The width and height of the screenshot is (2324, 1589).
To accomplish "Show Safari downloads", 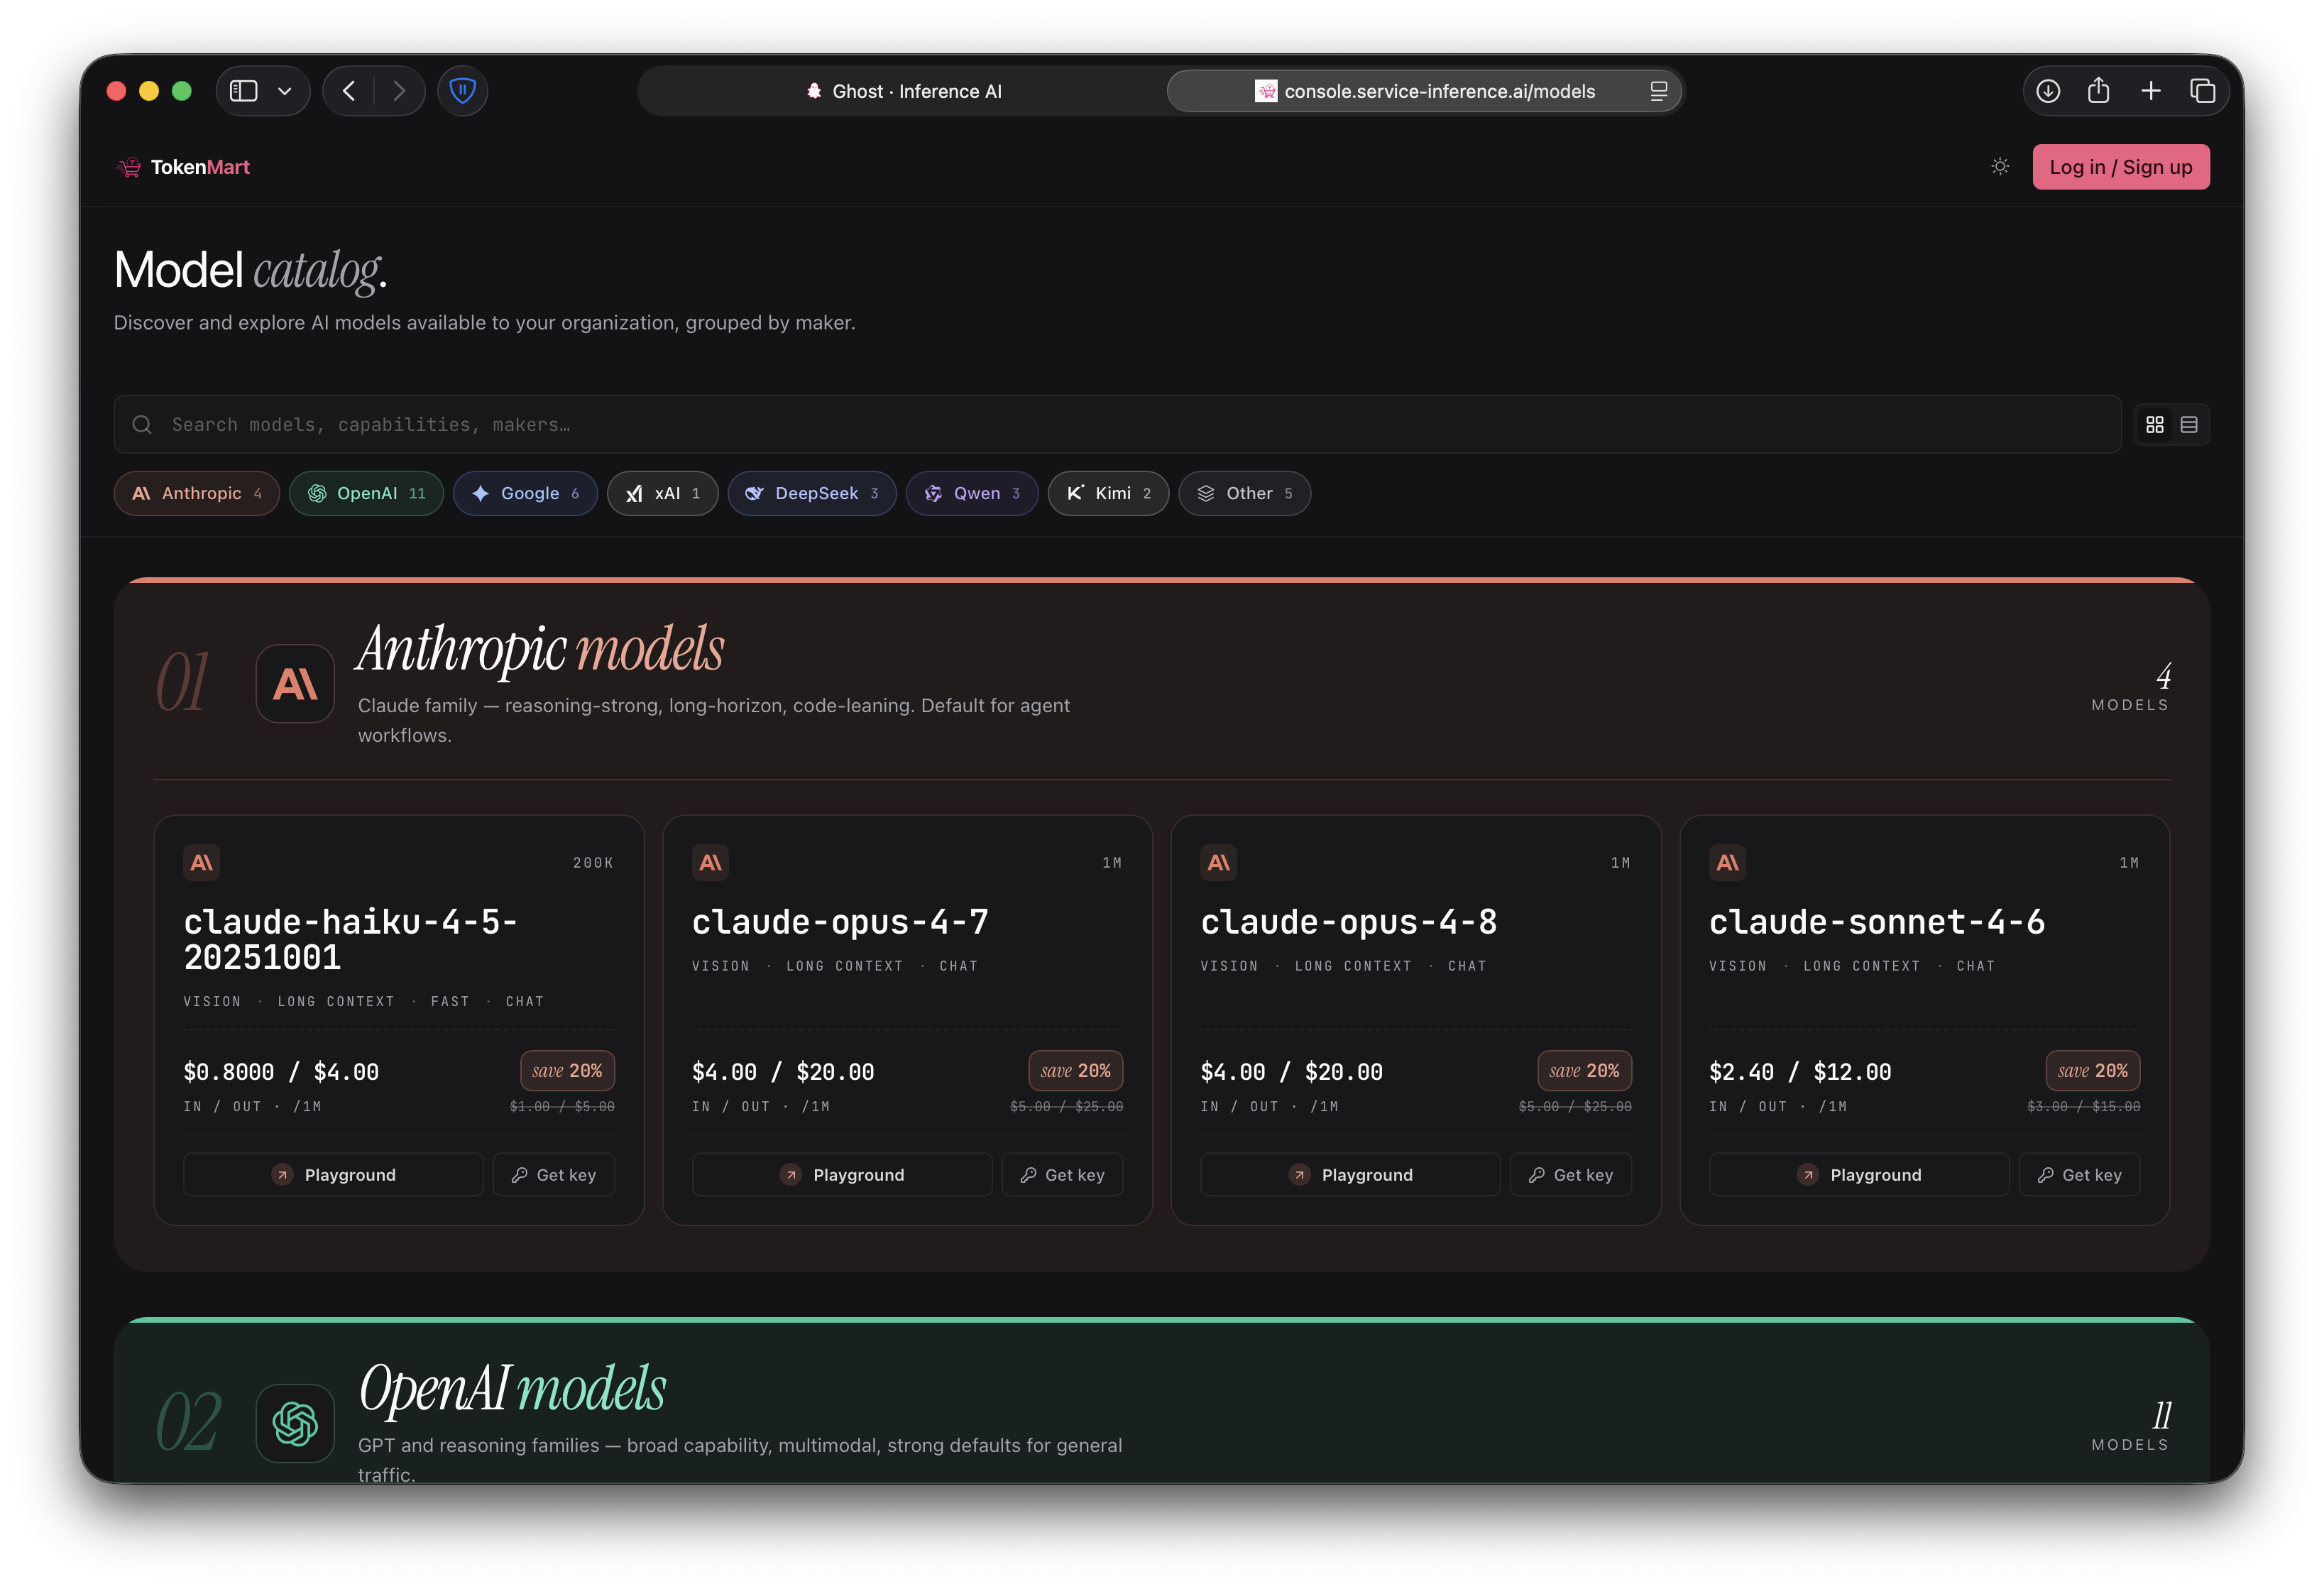I will 2047,91.
